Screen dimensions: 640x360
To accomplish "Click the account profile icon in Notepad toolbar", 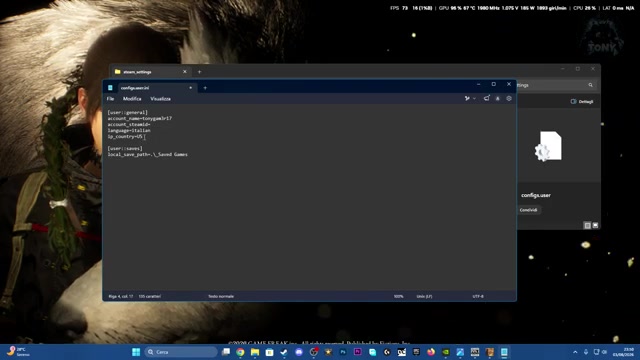I will click(498, 98).
